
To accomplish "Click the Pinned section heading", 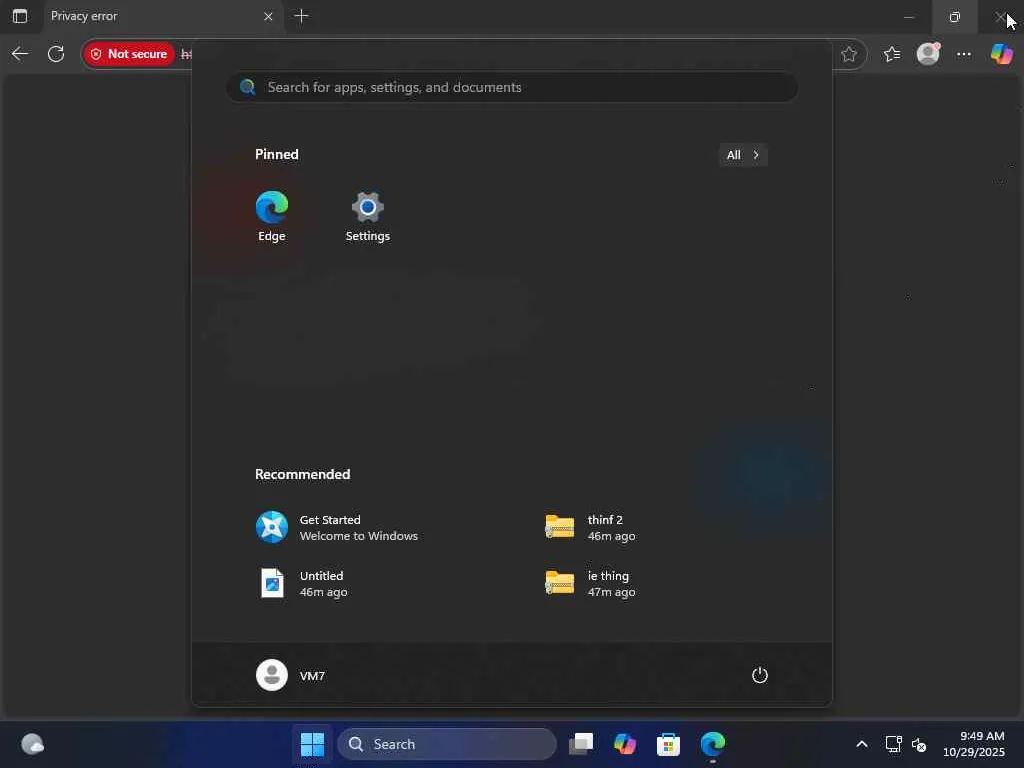I will coord(277,154).
